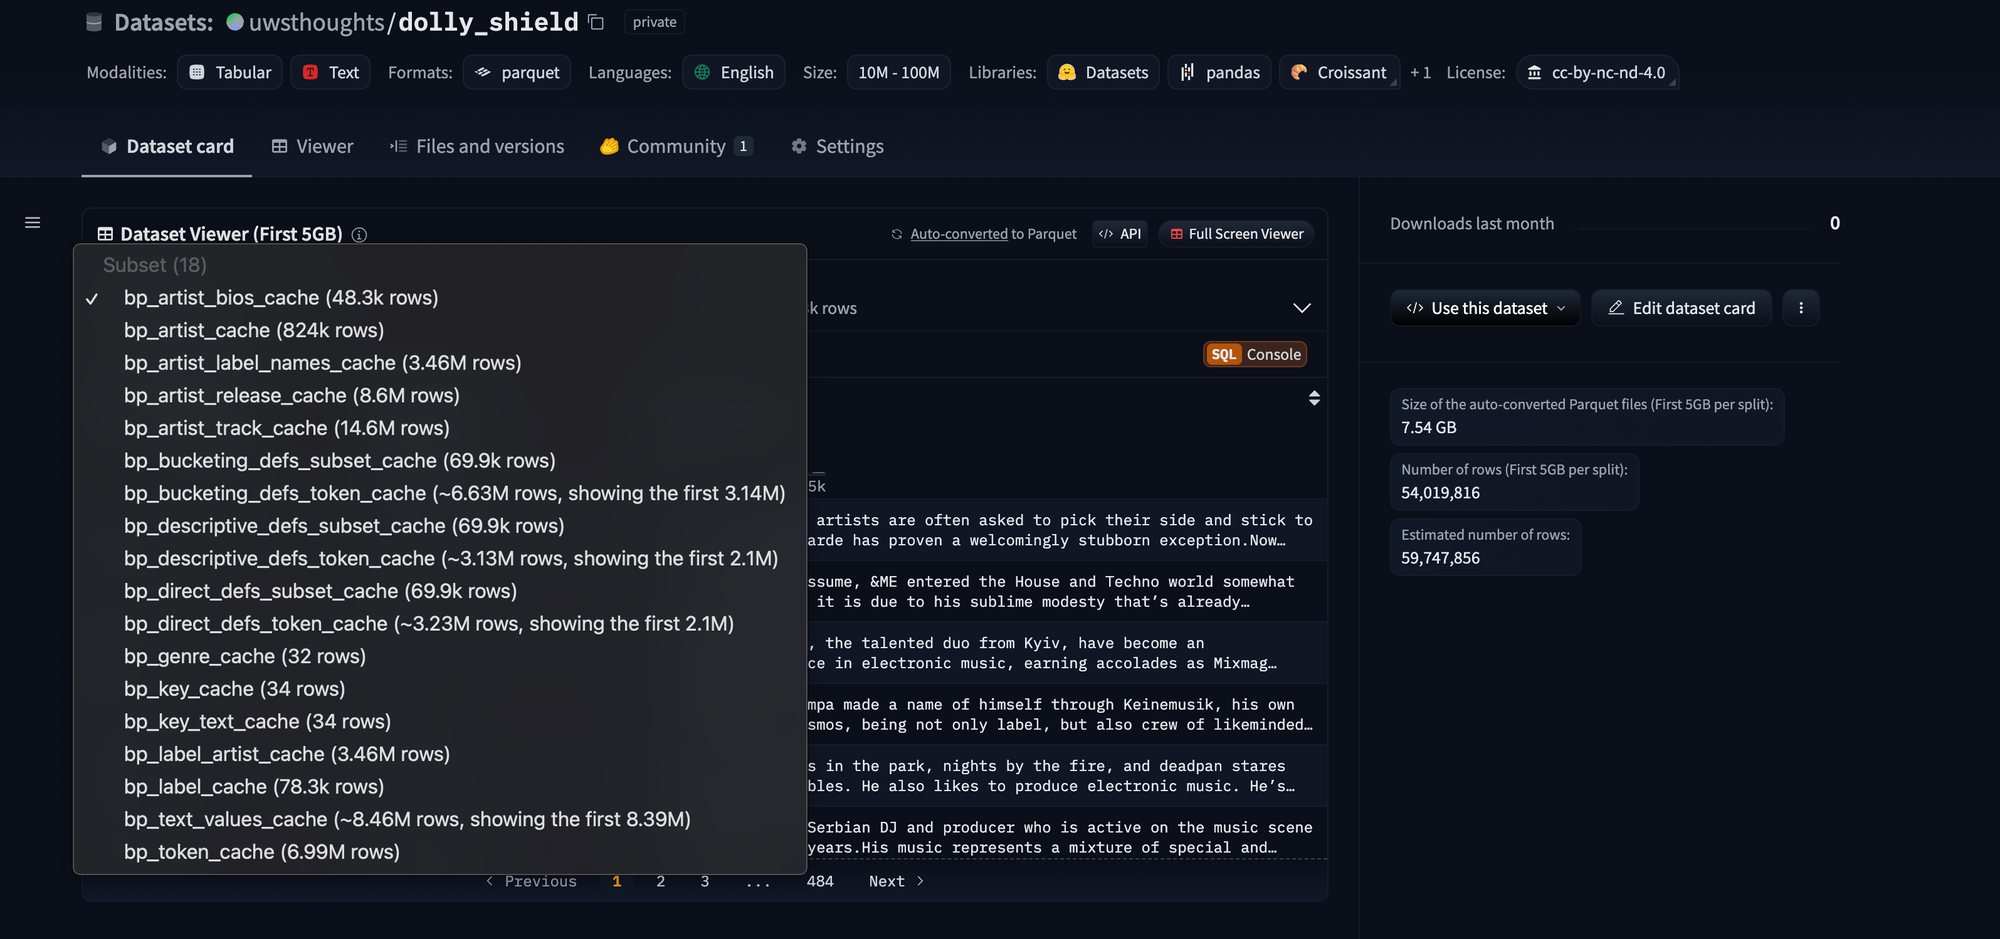This screenshot has width=2000, height=939.
Task: Click the Edit dataset card button
Action: 1681,308
